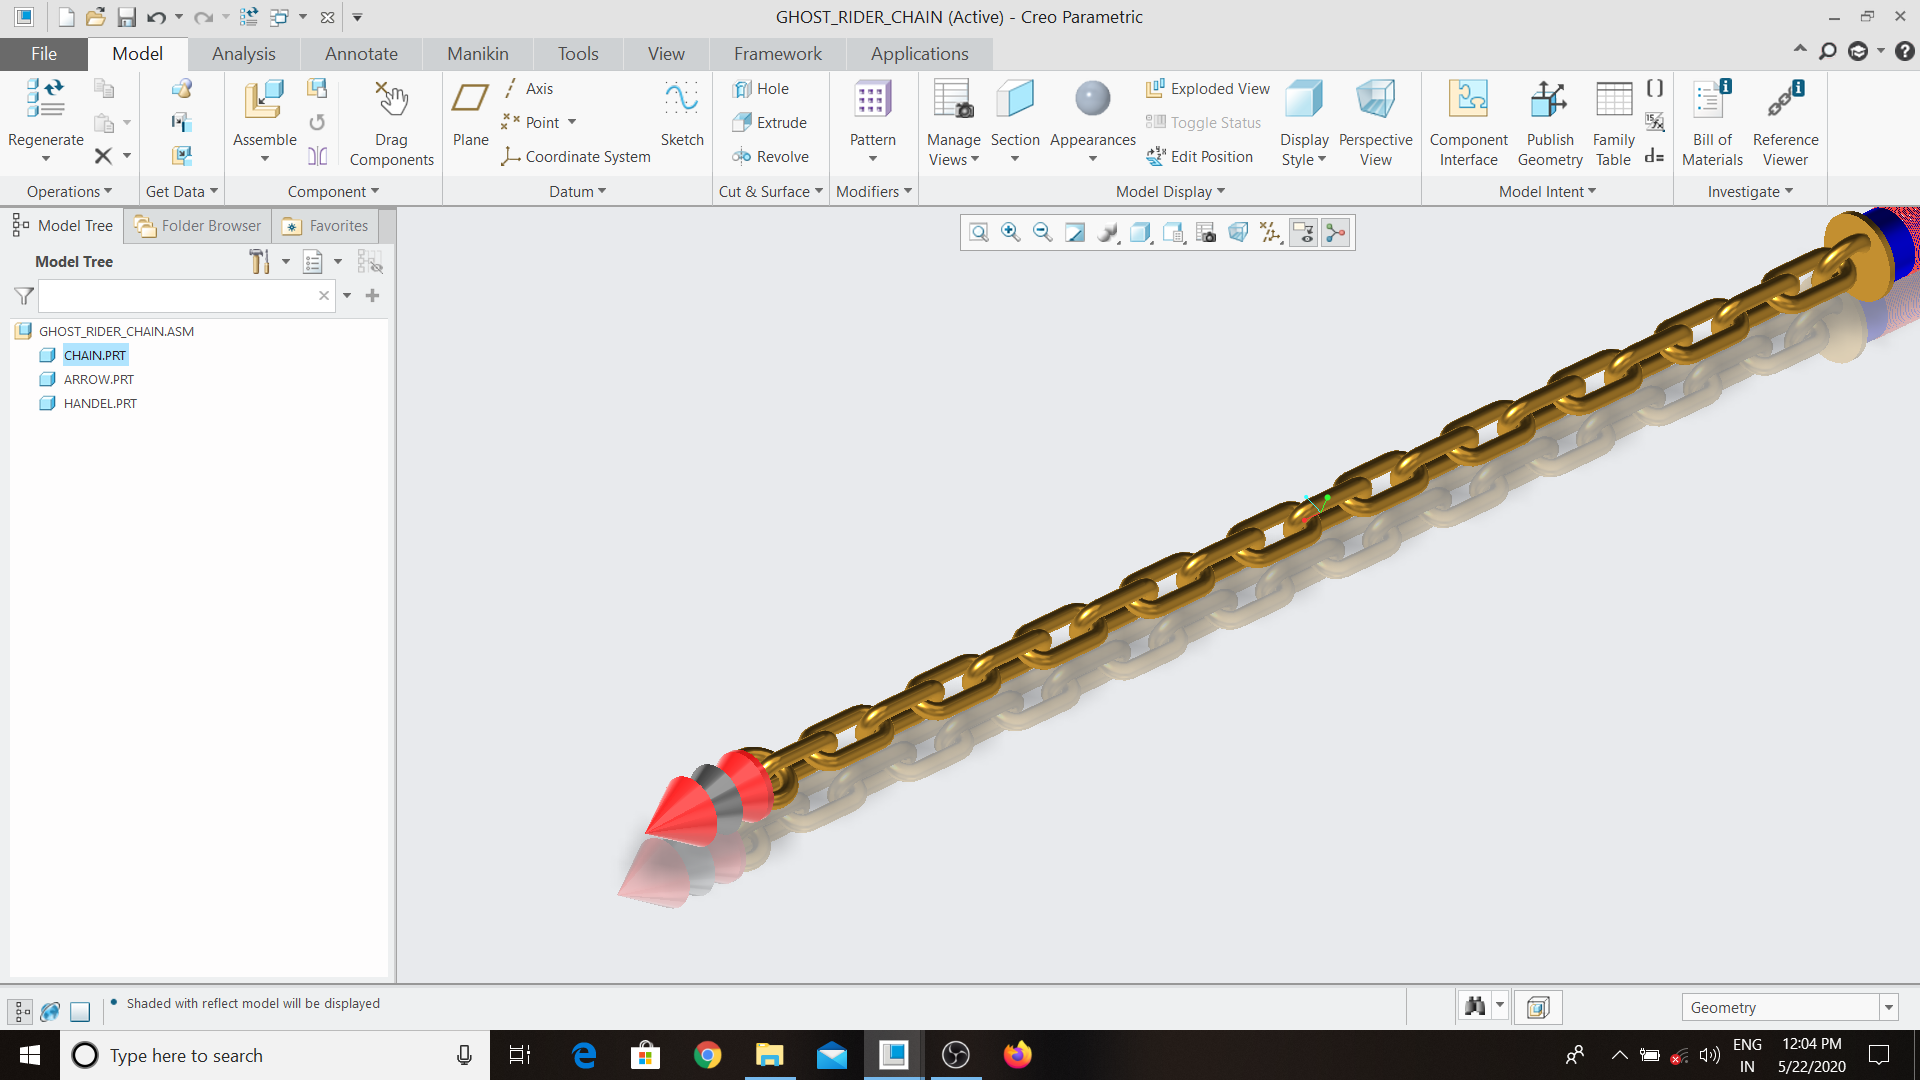Create a datum Axis
Image resolution: width=1920 pixels, height=1080 pixels.
pyautogui.click(x=527, y=89)
